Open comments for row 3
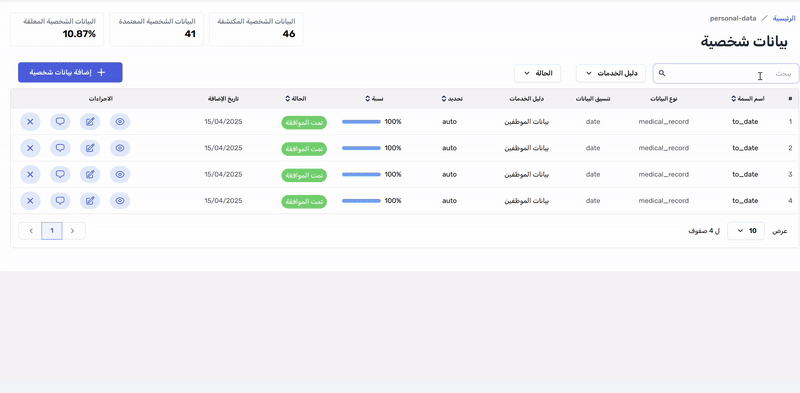This screenshot has height=393, width=800. 60,175
